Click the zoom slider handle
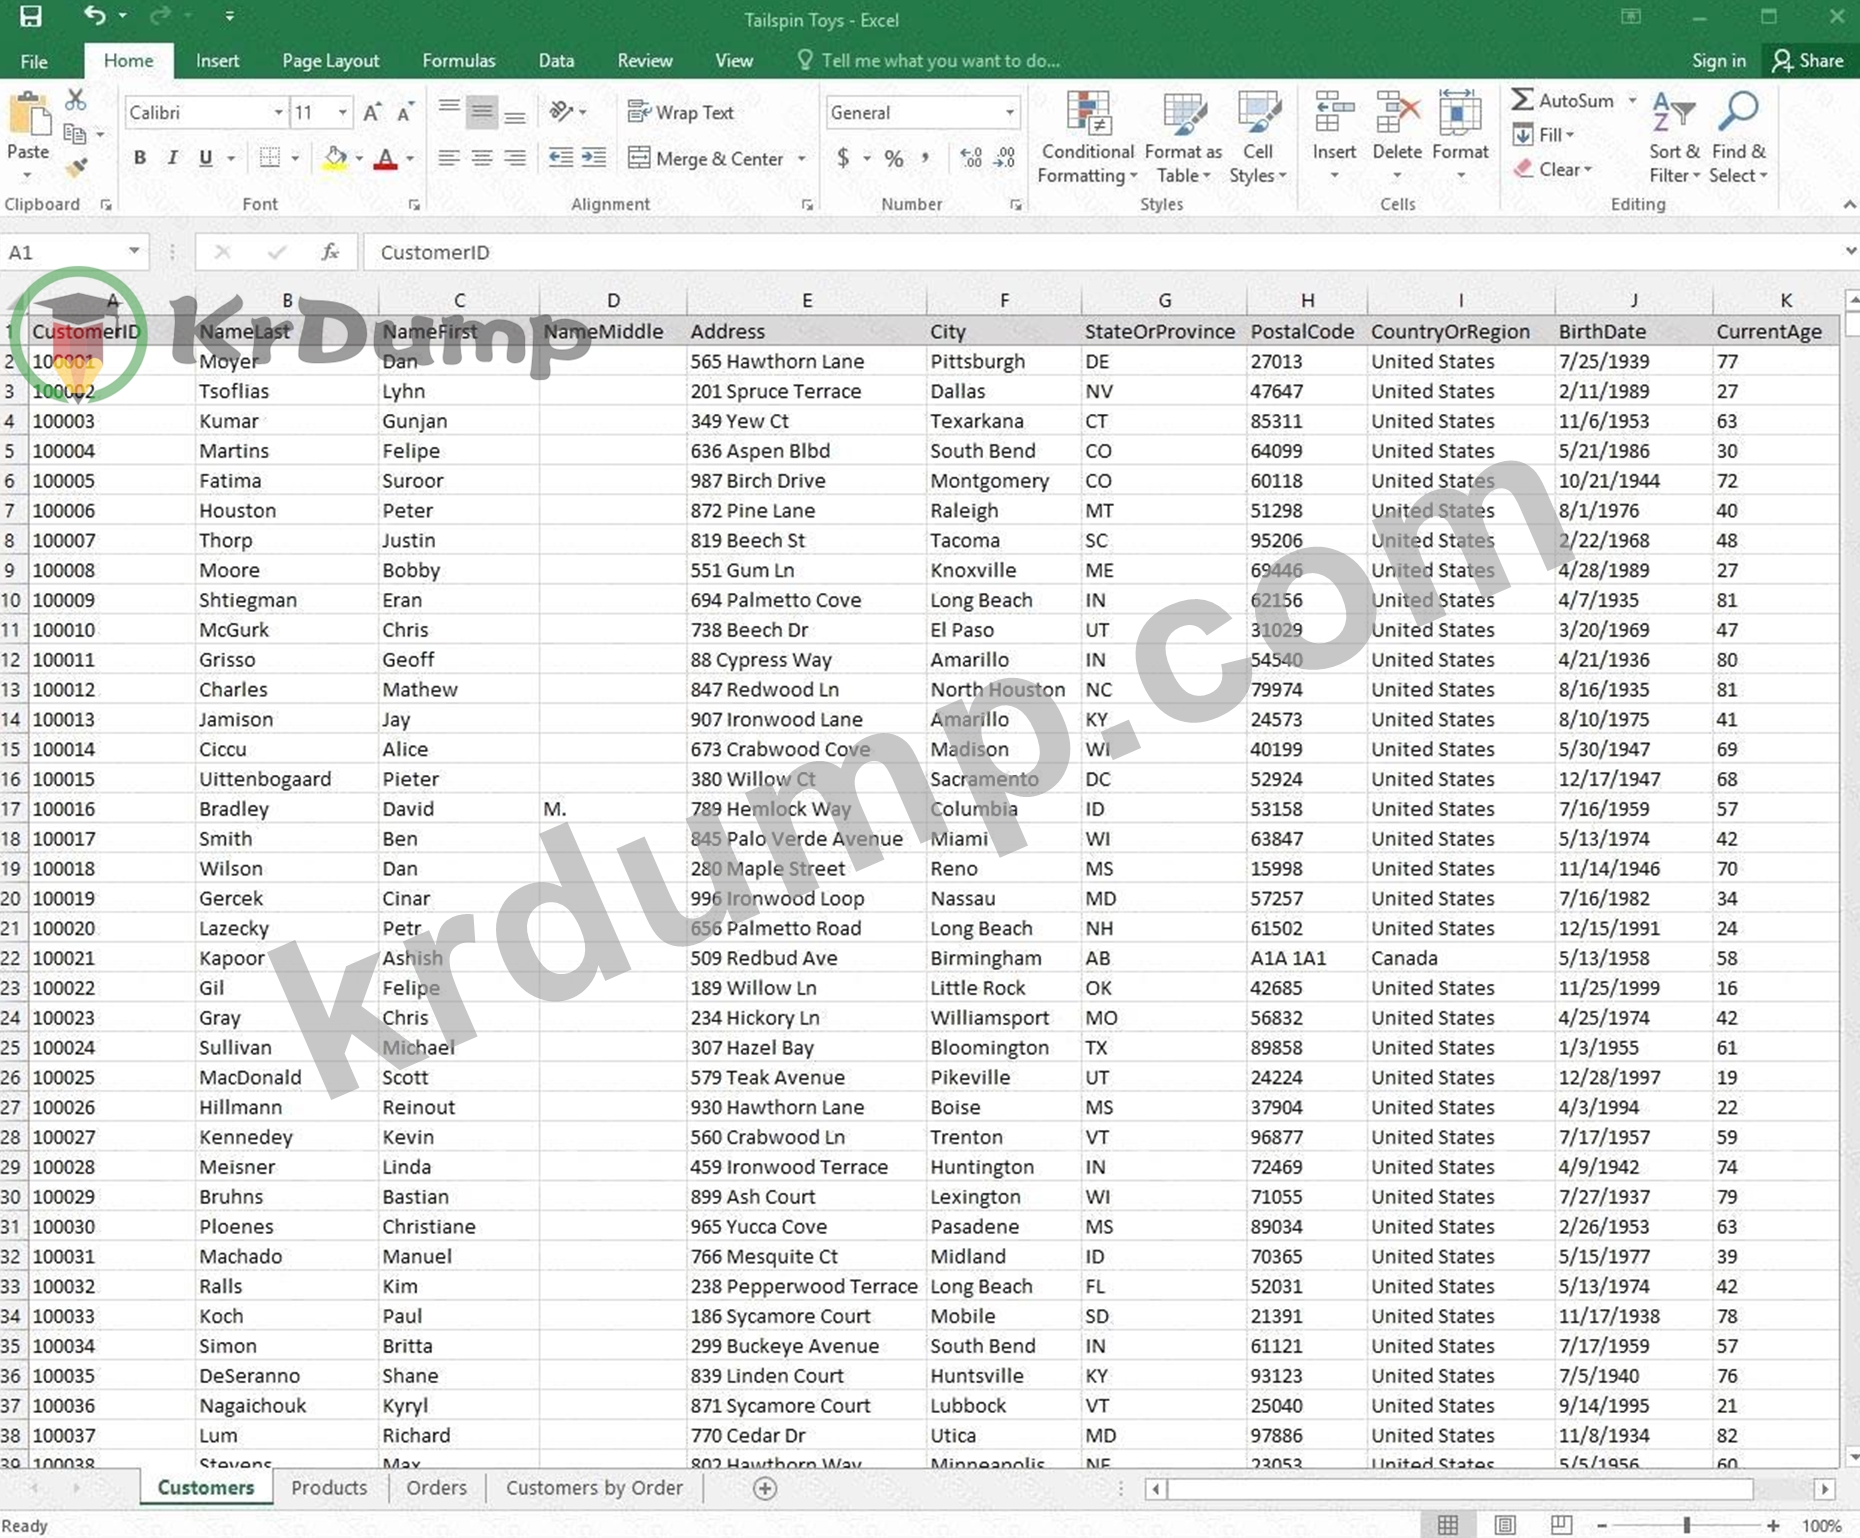1860x1538 pixels. click(1687, 1525)
